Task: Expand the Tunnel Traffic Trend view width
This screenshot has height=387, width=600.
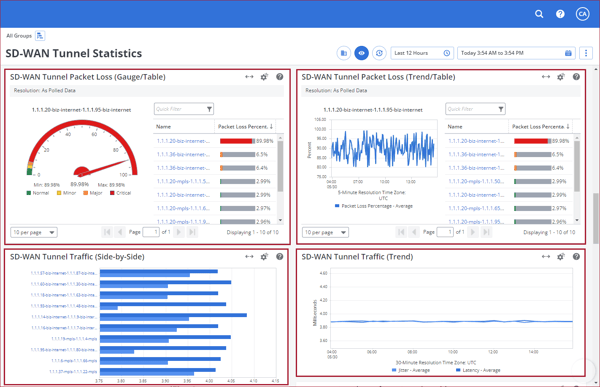Action: click(x=546, y=256)
